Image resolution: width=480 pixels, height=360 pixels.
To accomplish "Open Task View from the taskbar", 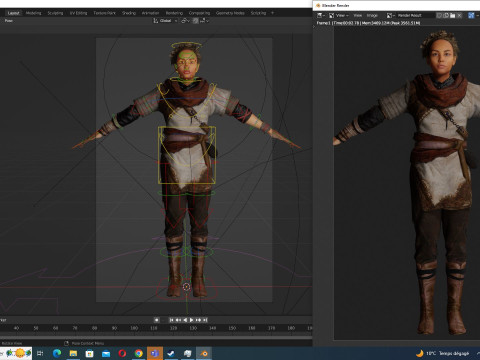I will point(40,353).
